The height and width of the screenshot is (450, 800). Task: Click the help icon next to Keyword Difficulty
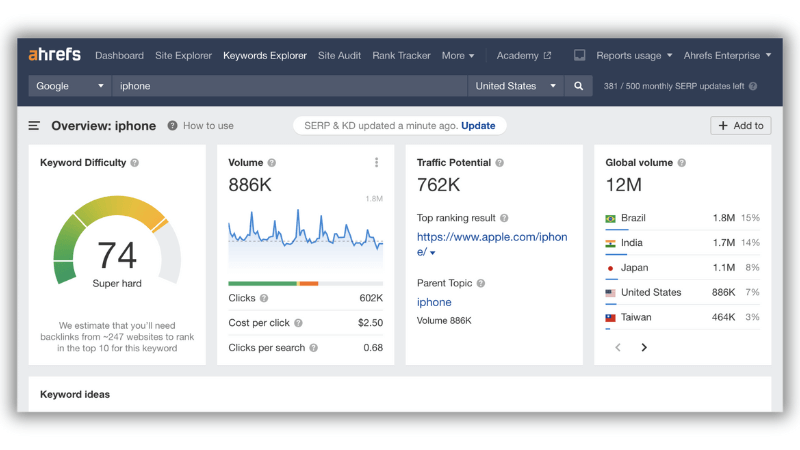(x=135, y=163)
